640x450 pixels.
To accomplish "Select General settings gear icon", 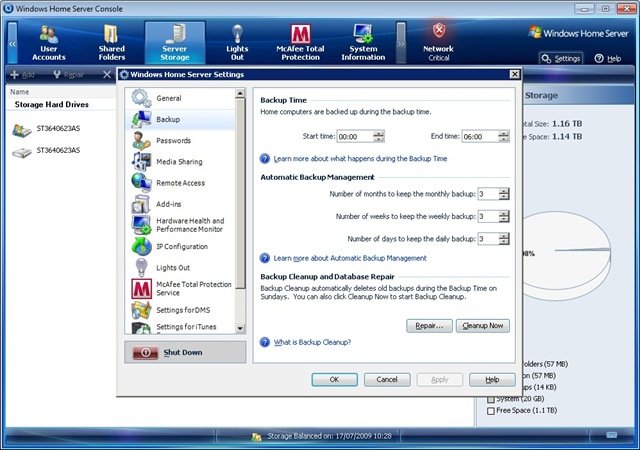I will coord(141,98).
